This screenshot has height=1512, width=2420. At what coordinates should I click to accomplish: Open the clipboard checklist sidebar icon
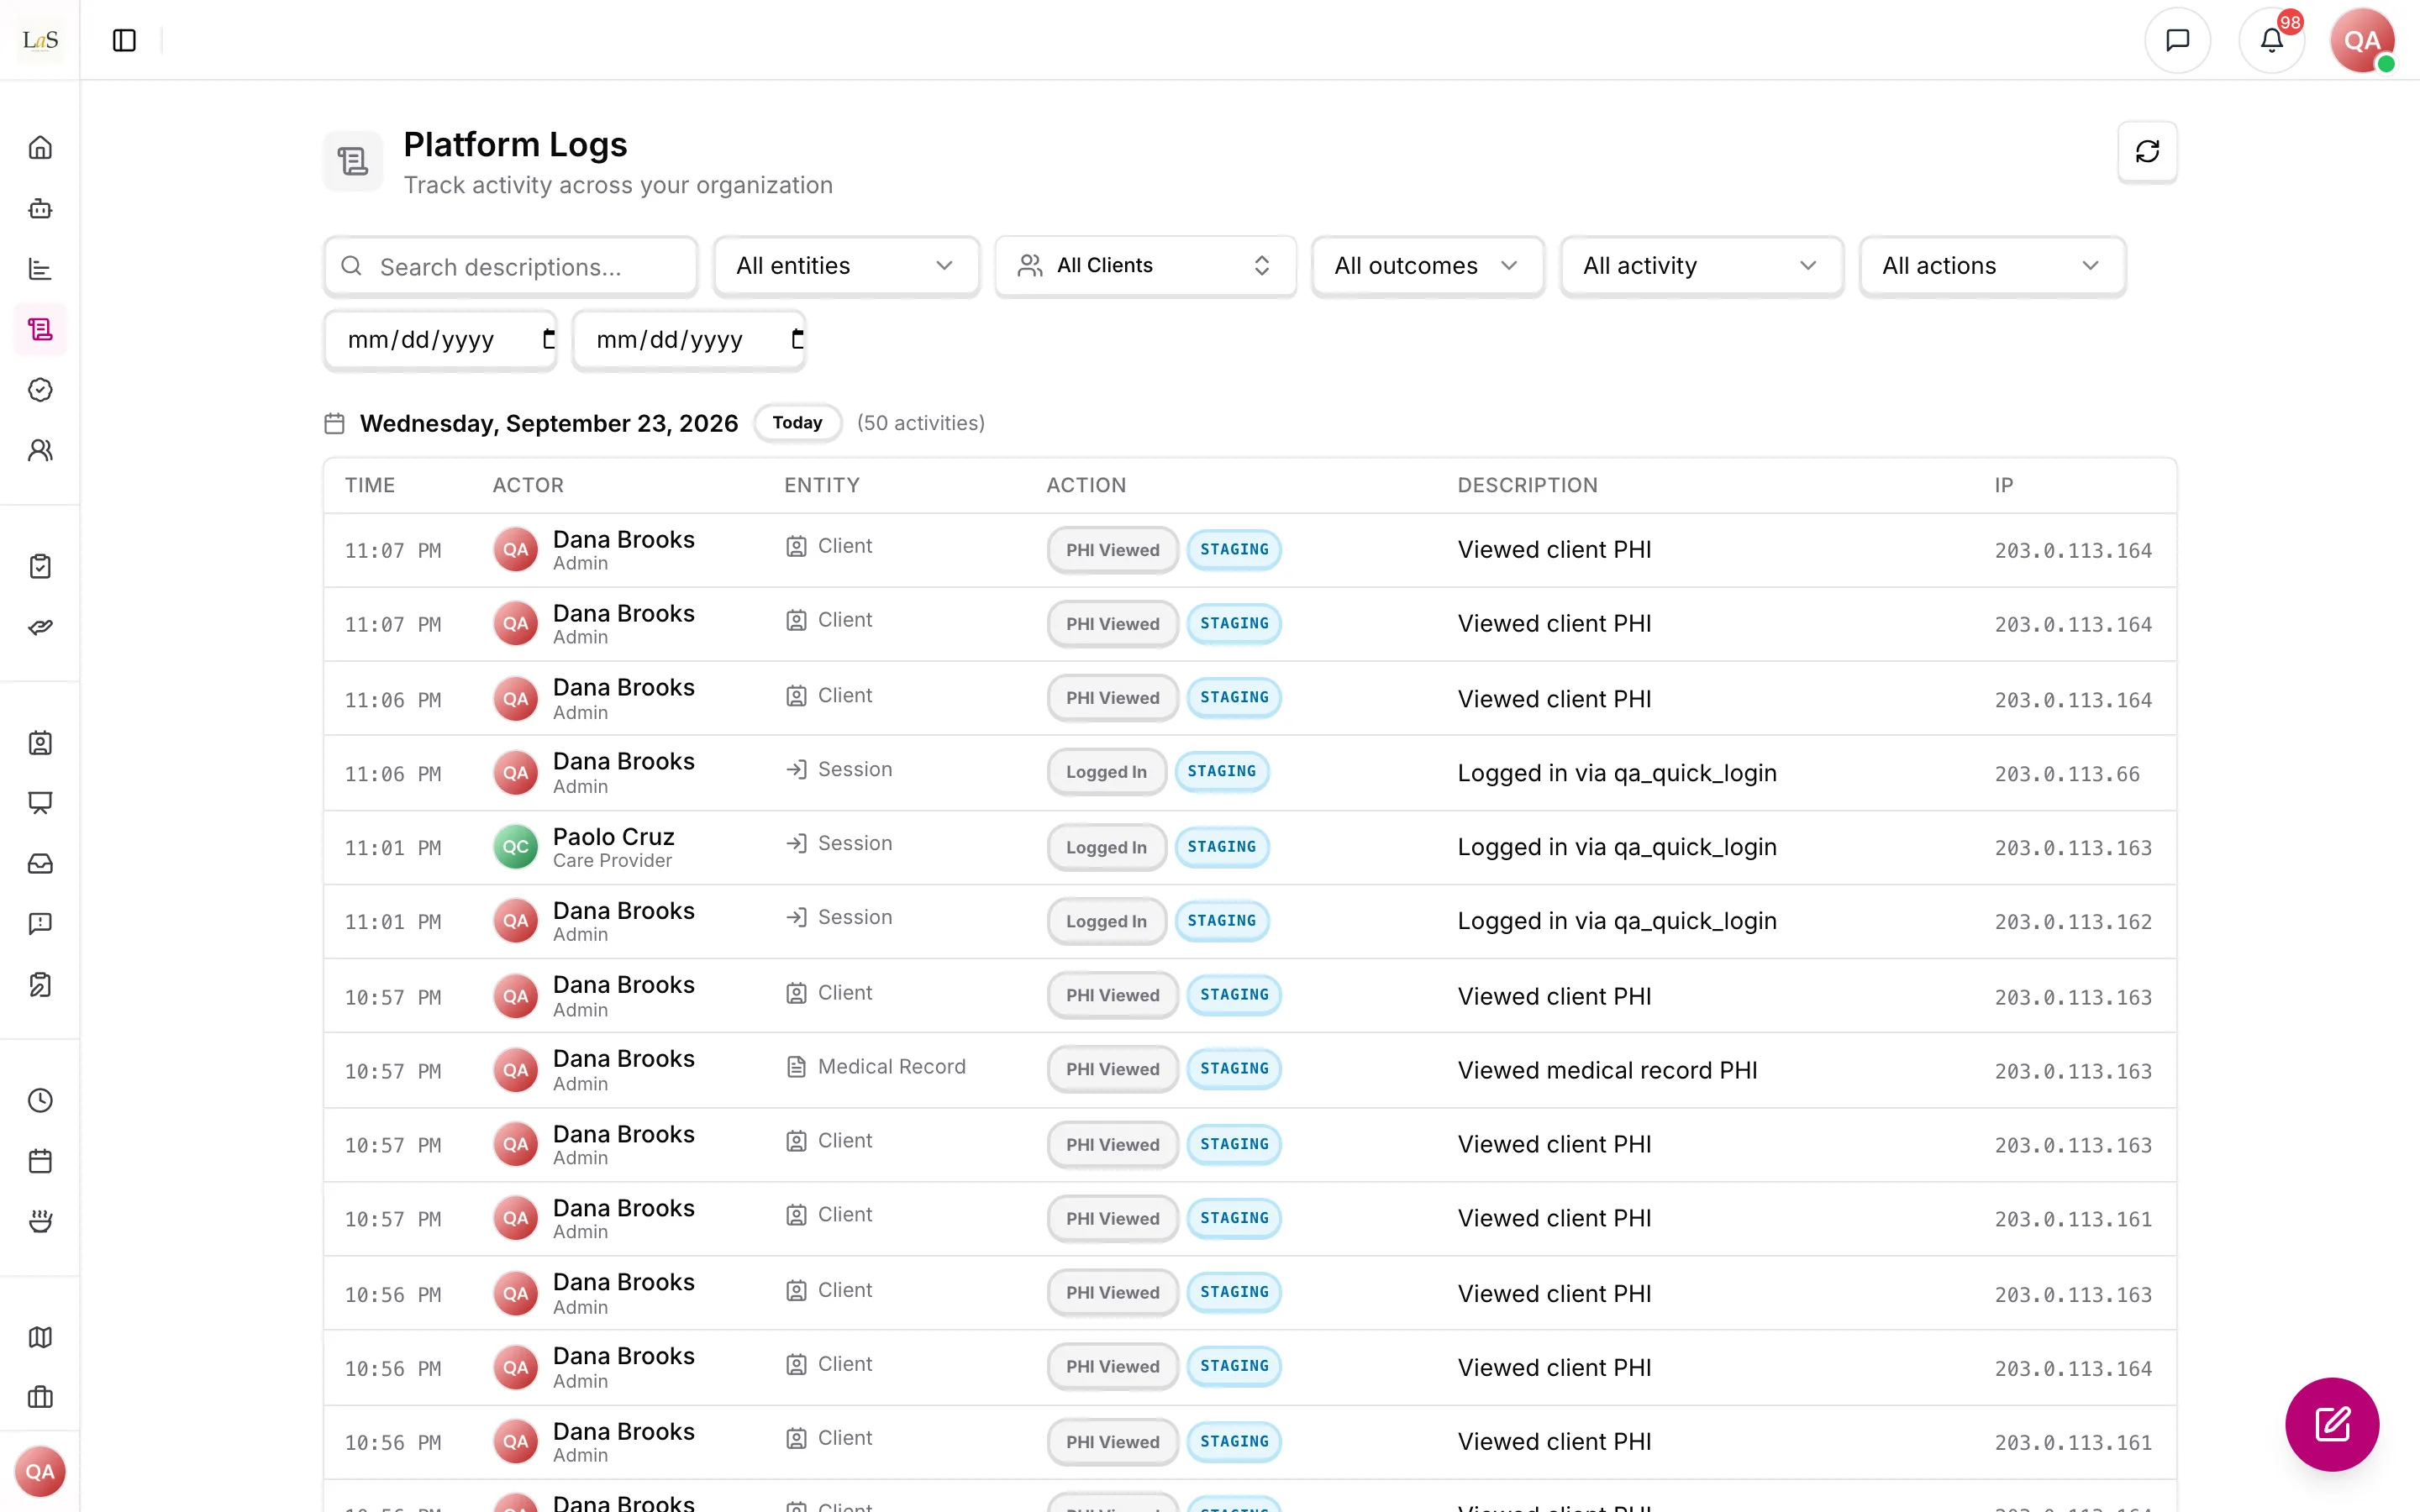point(40,566)
